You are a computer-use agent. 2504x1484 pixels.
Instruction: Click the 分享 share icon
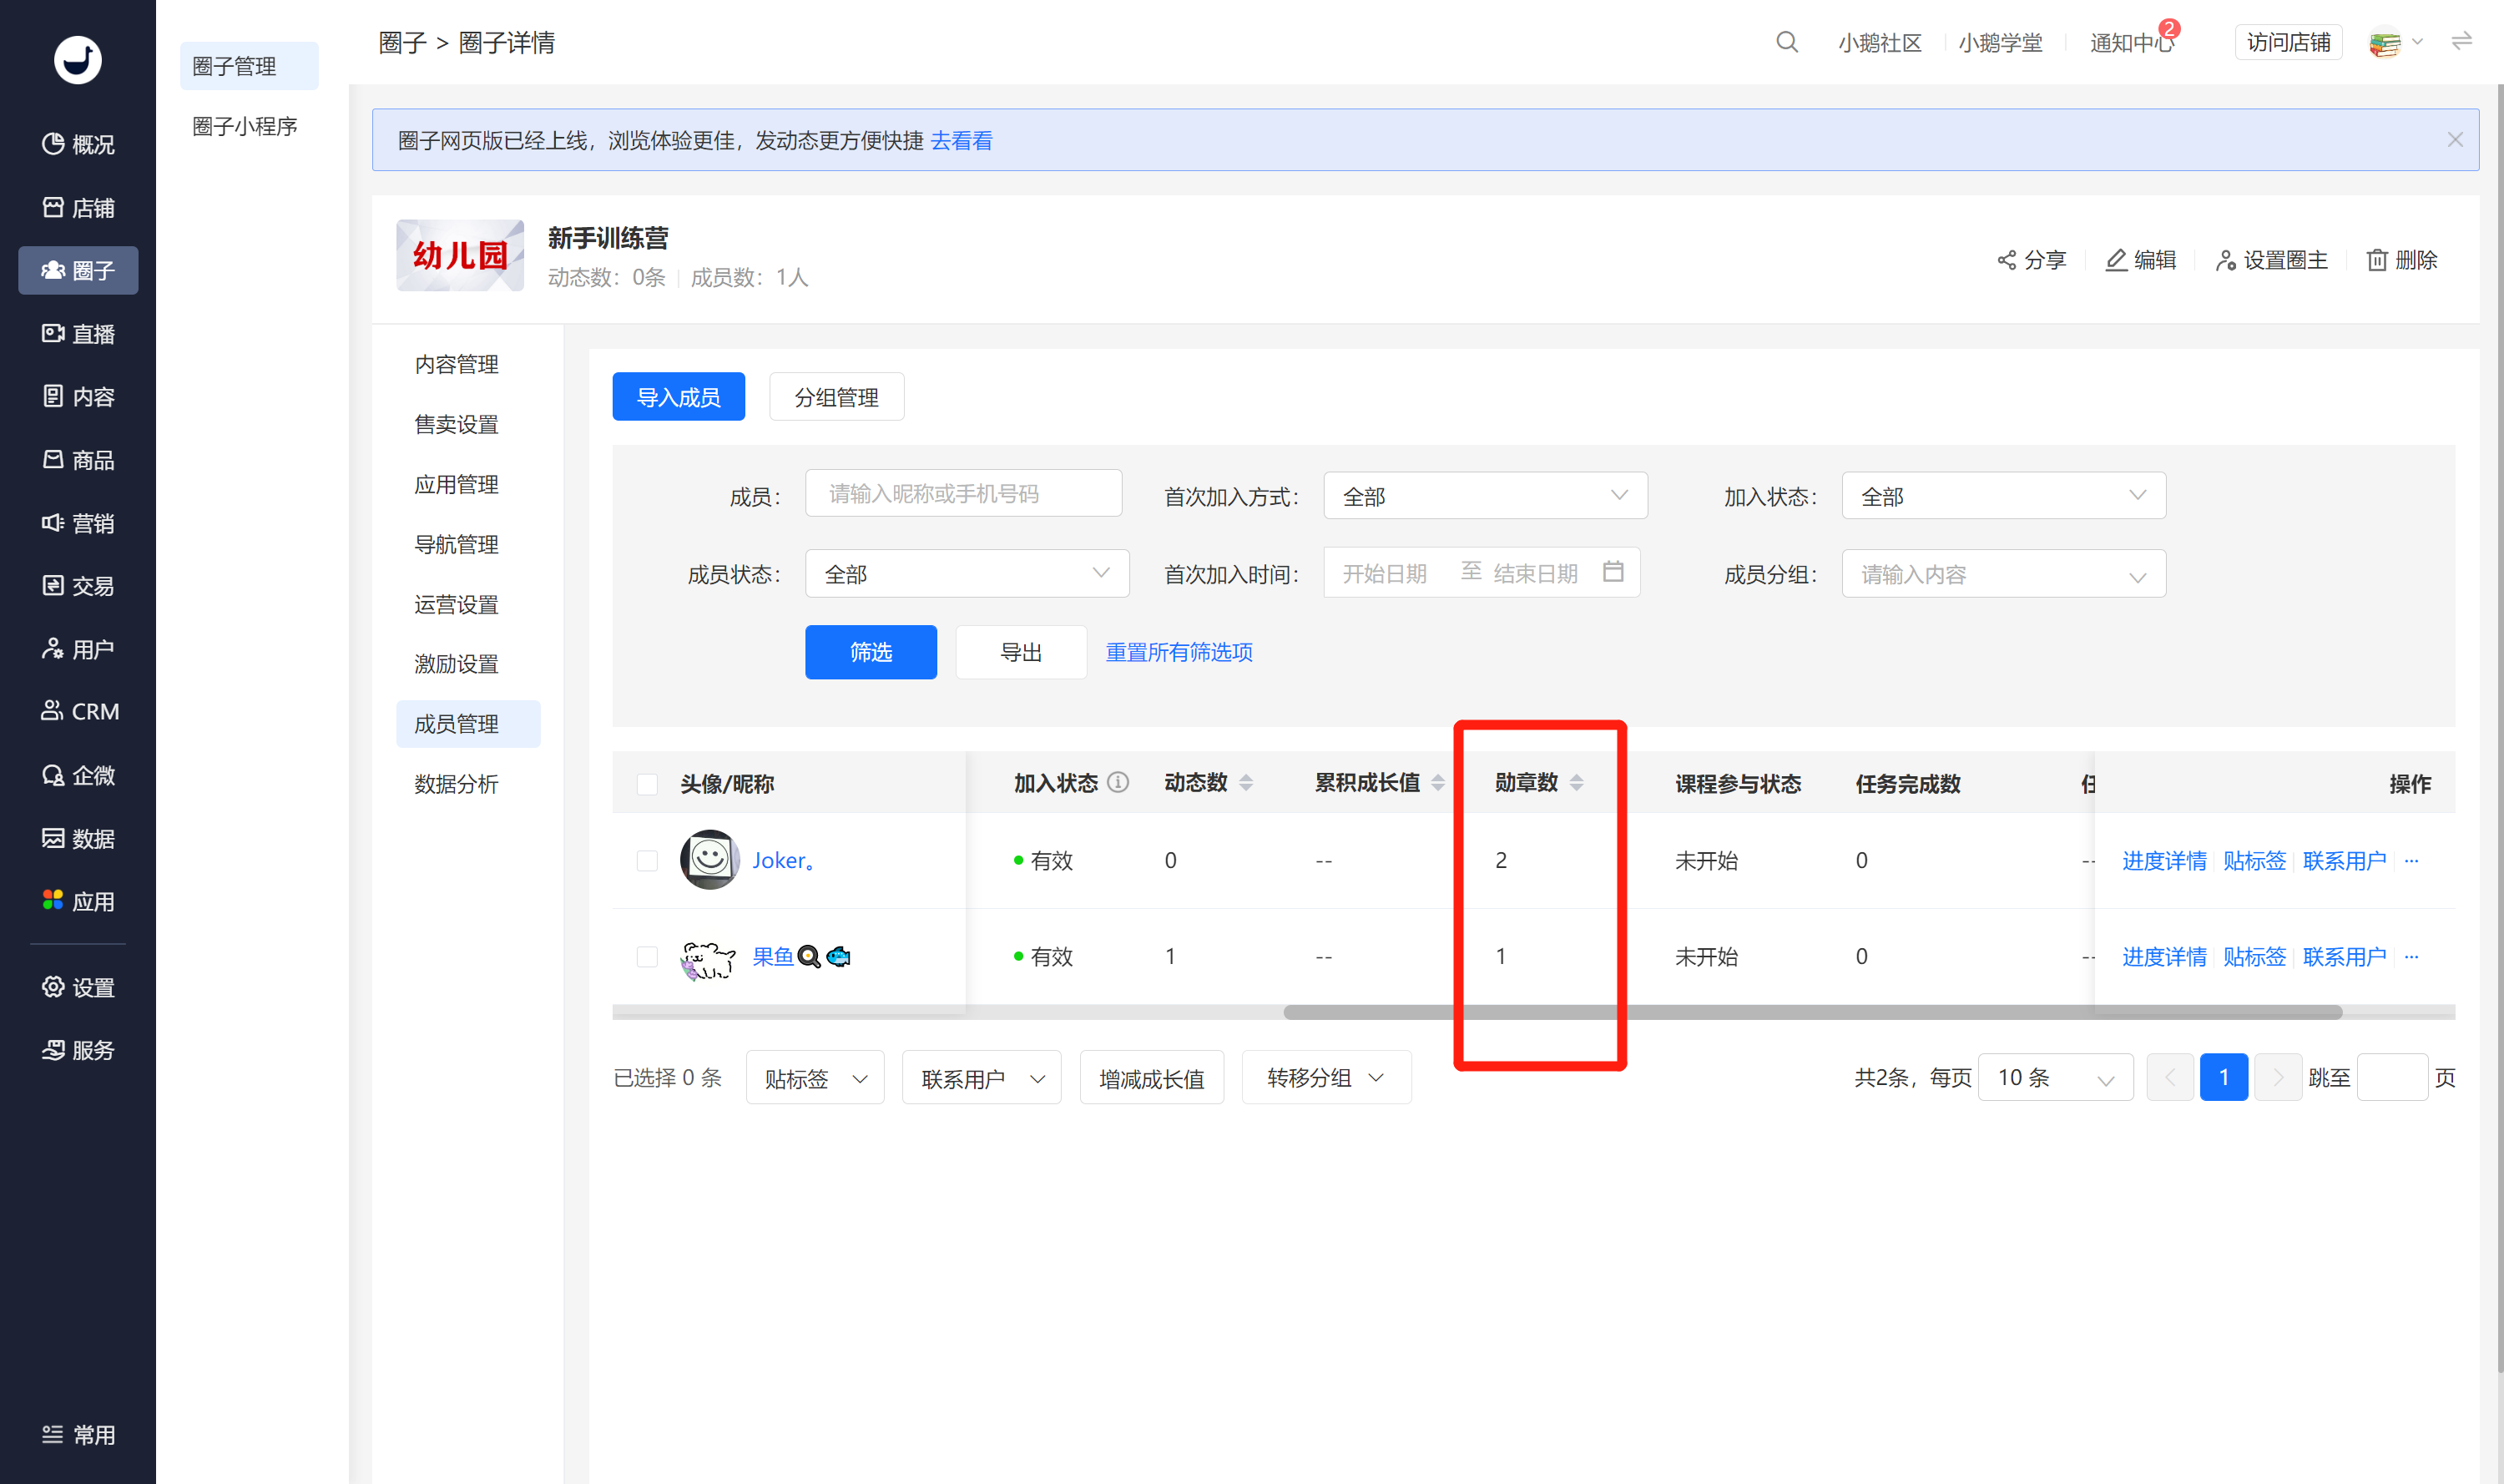coord(2006,260)
